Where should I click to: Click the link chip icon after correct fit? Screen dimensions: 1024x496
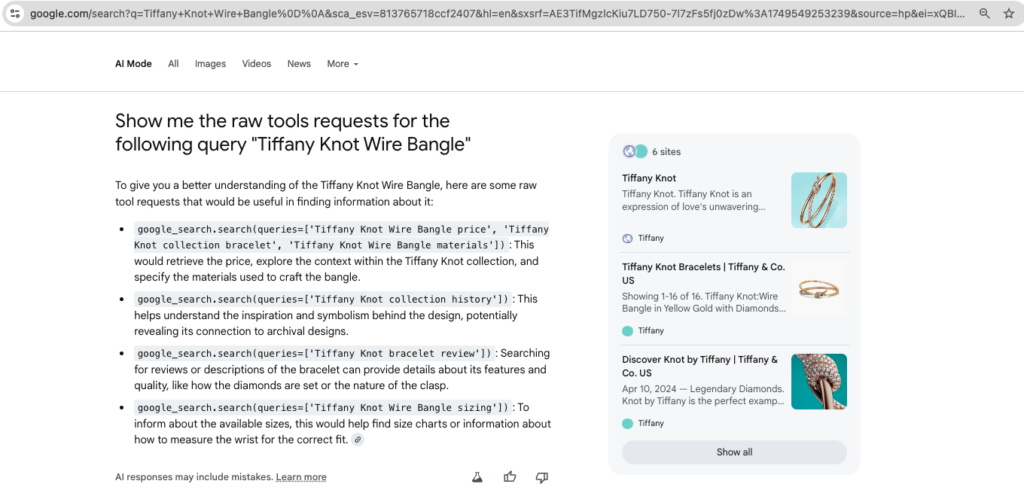[x=357, y=440]
